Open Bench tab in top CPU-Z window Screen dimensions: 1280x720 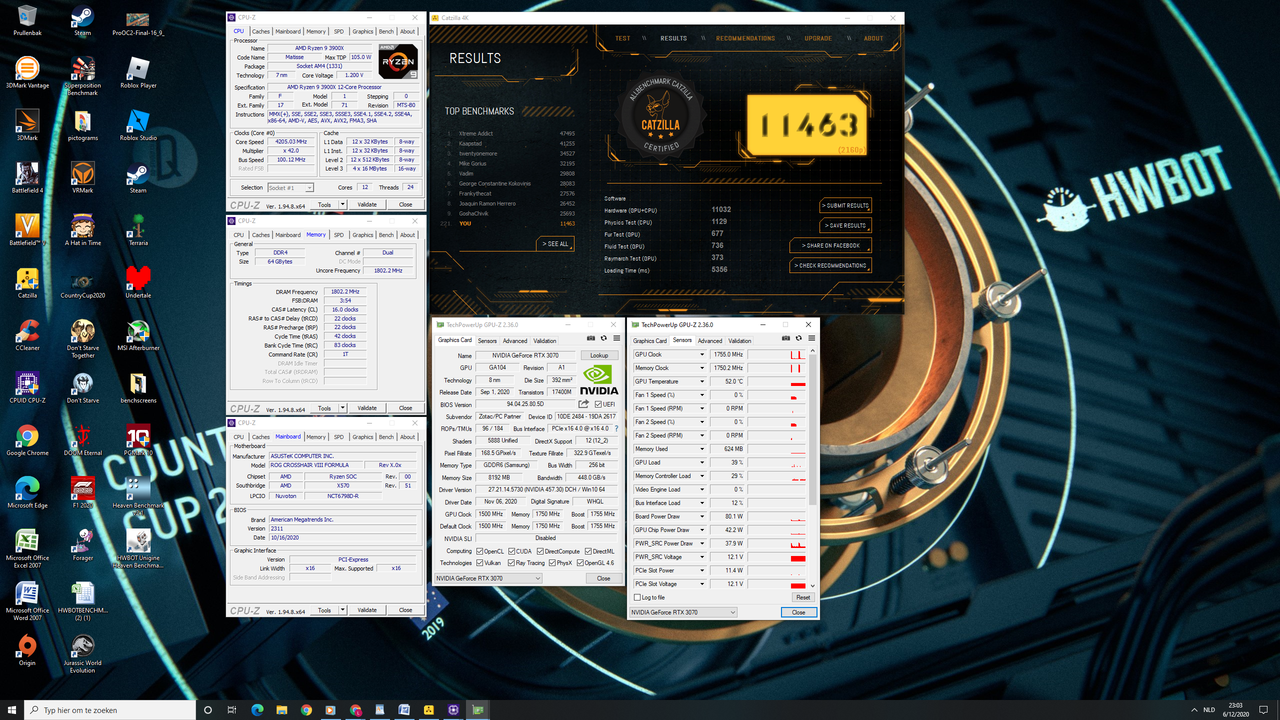pyautogui.click(x=386, y=31)
